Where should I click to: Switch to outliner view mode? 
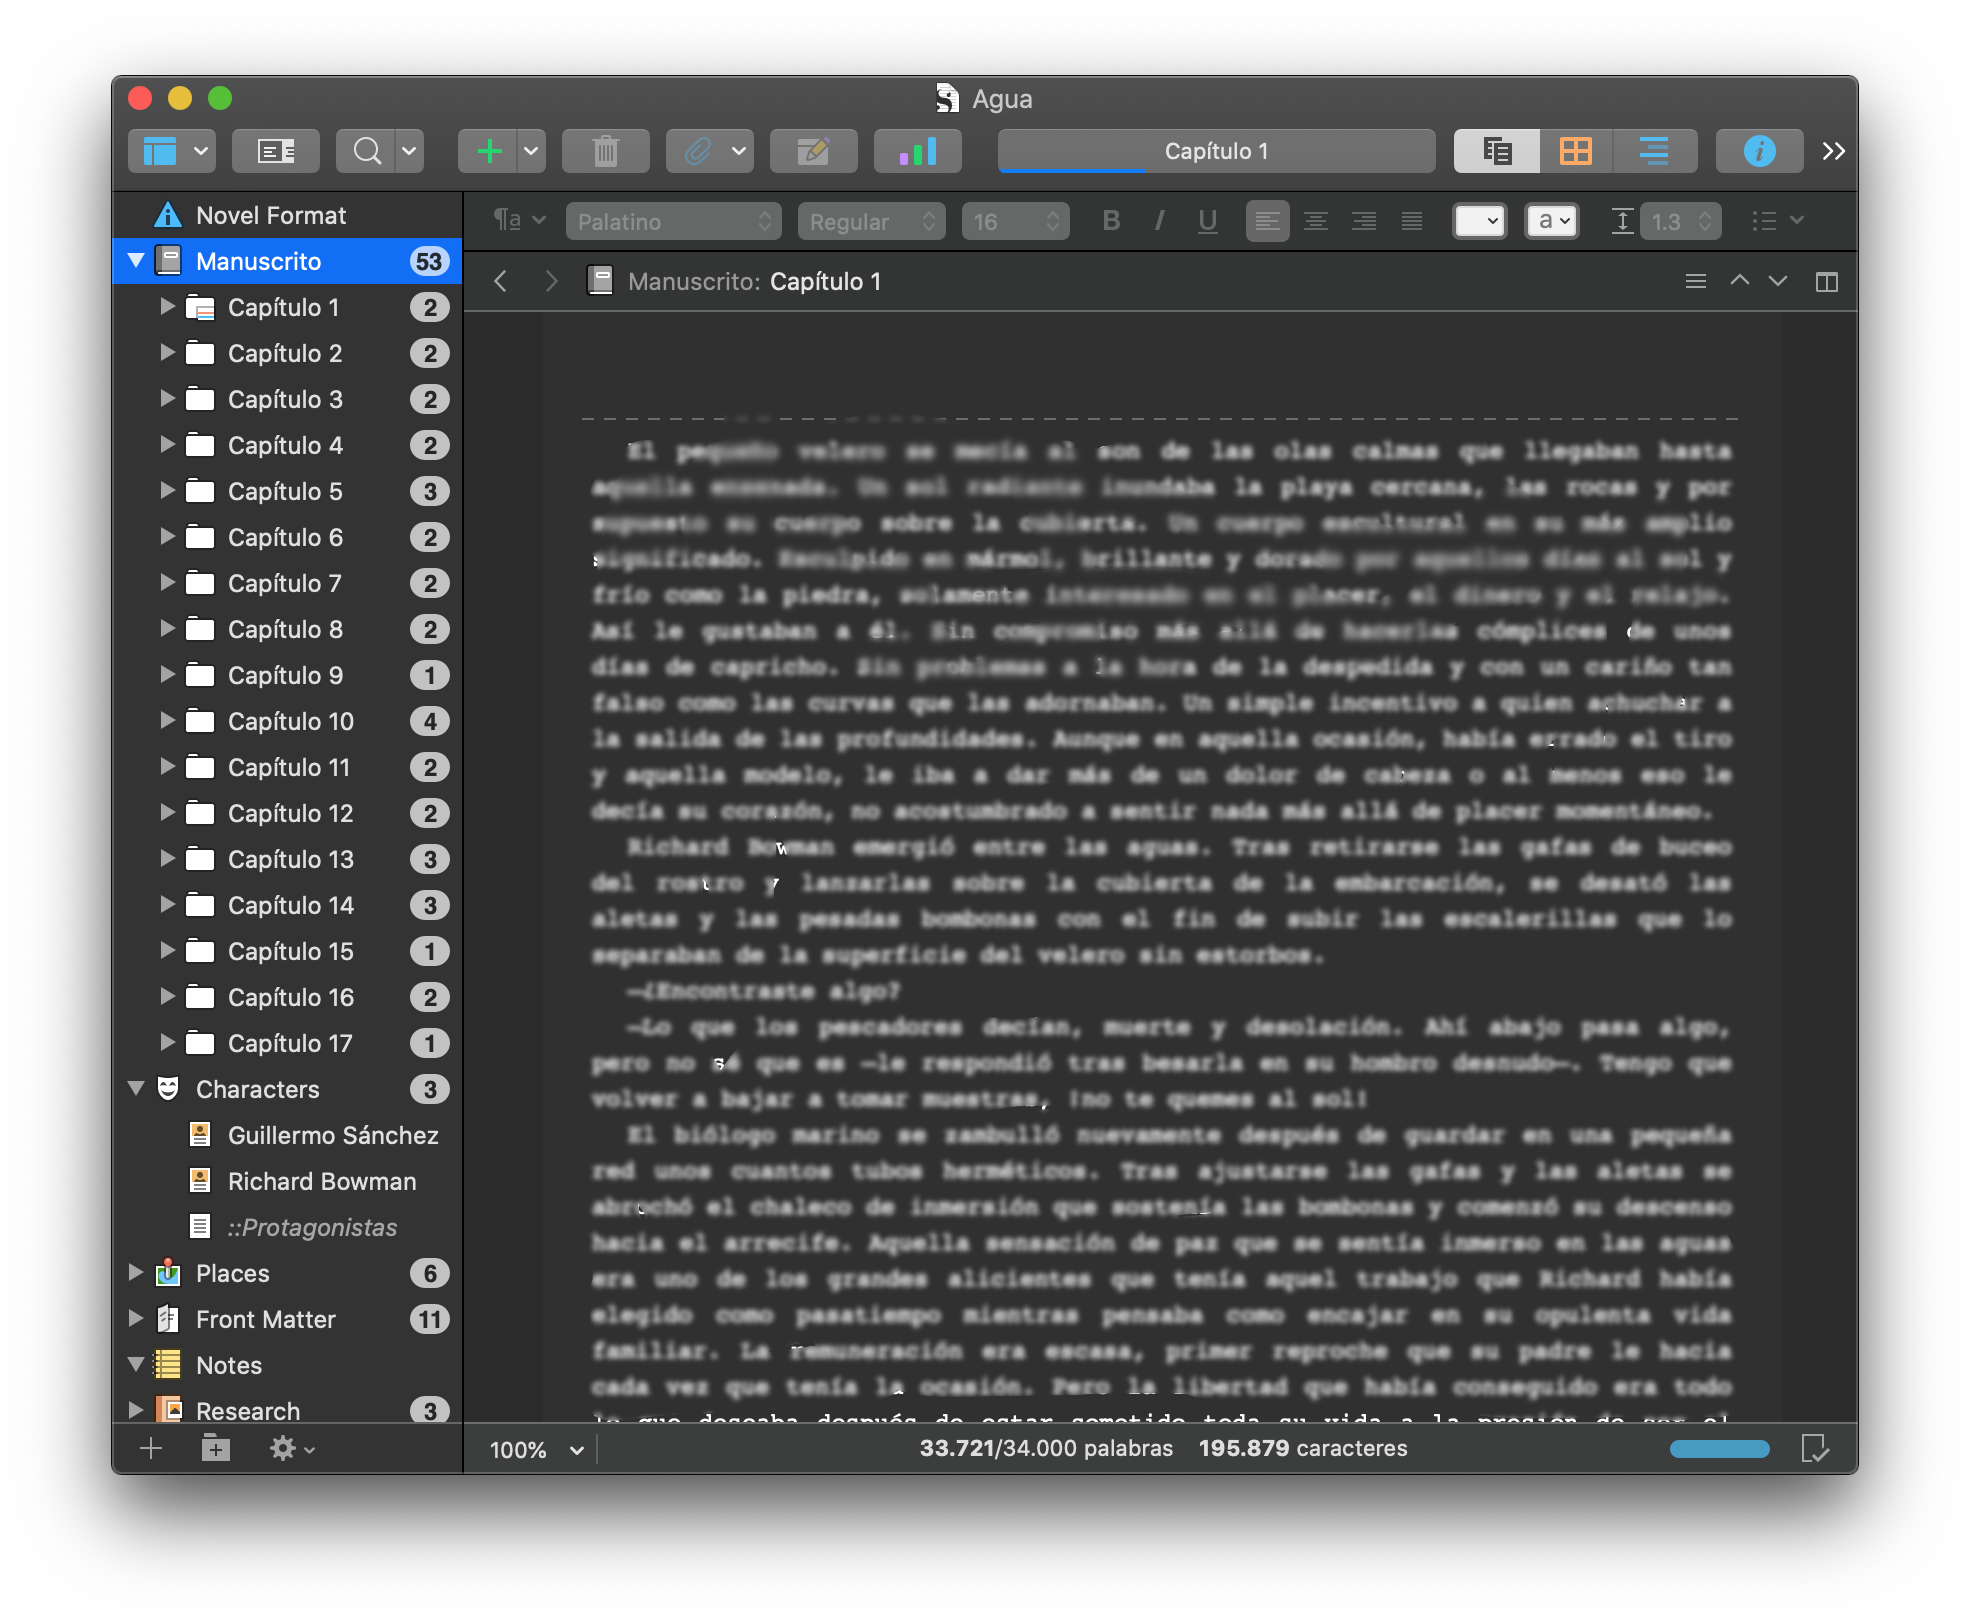point(1653,151)
